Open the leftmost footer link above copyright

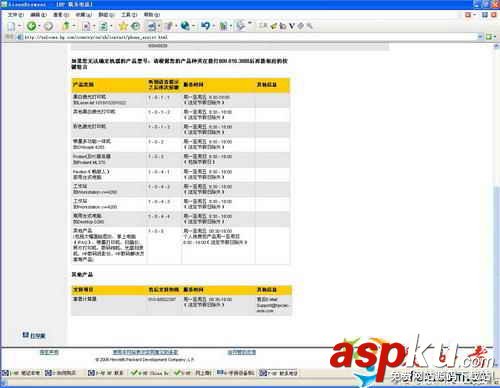click(49, 352)
